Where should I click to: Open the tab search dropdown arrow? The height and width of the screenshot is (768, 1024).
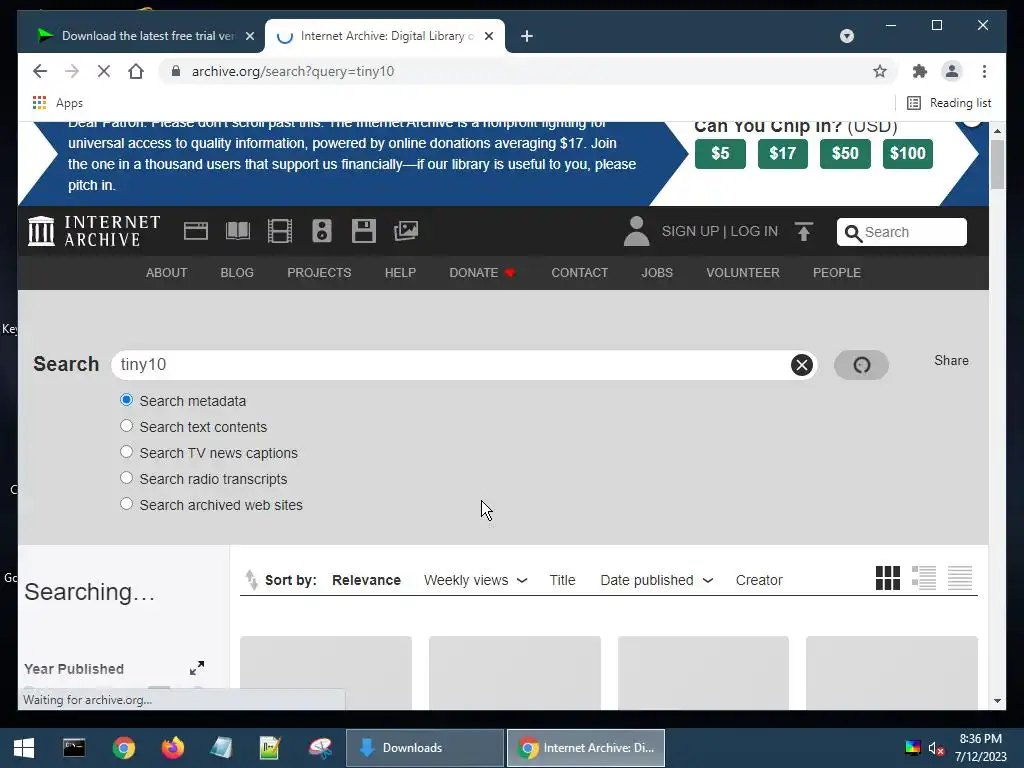847,36
